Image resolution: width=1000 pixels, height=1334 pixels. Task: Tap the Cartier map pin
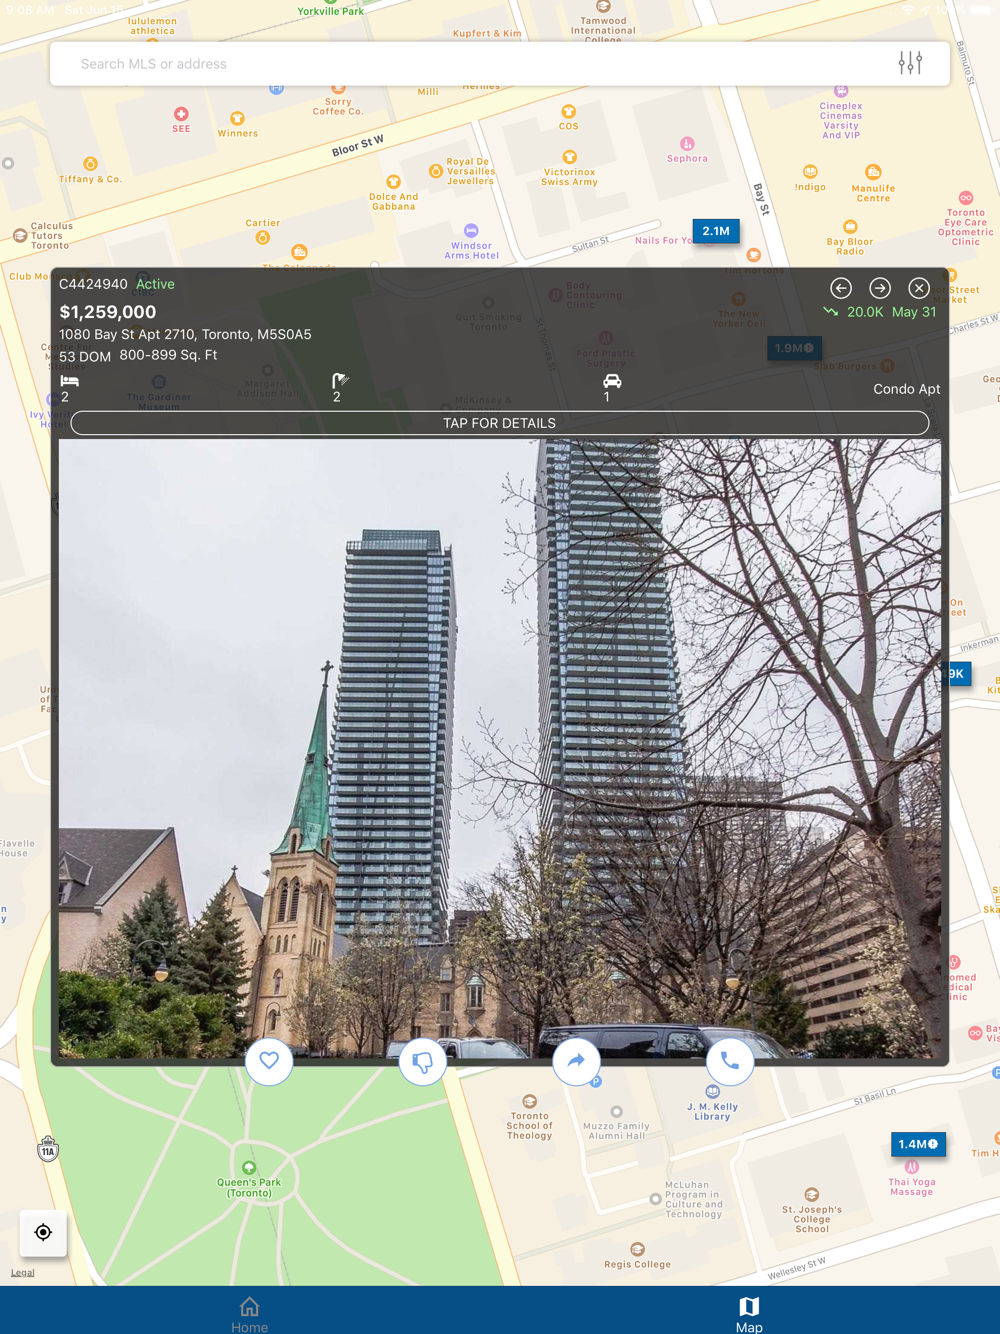pyautogui.click(x=262, y=238)
